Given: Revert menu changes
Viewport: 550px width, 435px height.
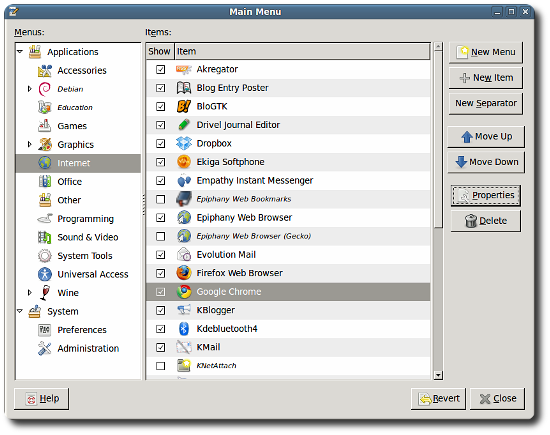Looking at the screenshot, I should pyautogui.click(x=438, y=399).
